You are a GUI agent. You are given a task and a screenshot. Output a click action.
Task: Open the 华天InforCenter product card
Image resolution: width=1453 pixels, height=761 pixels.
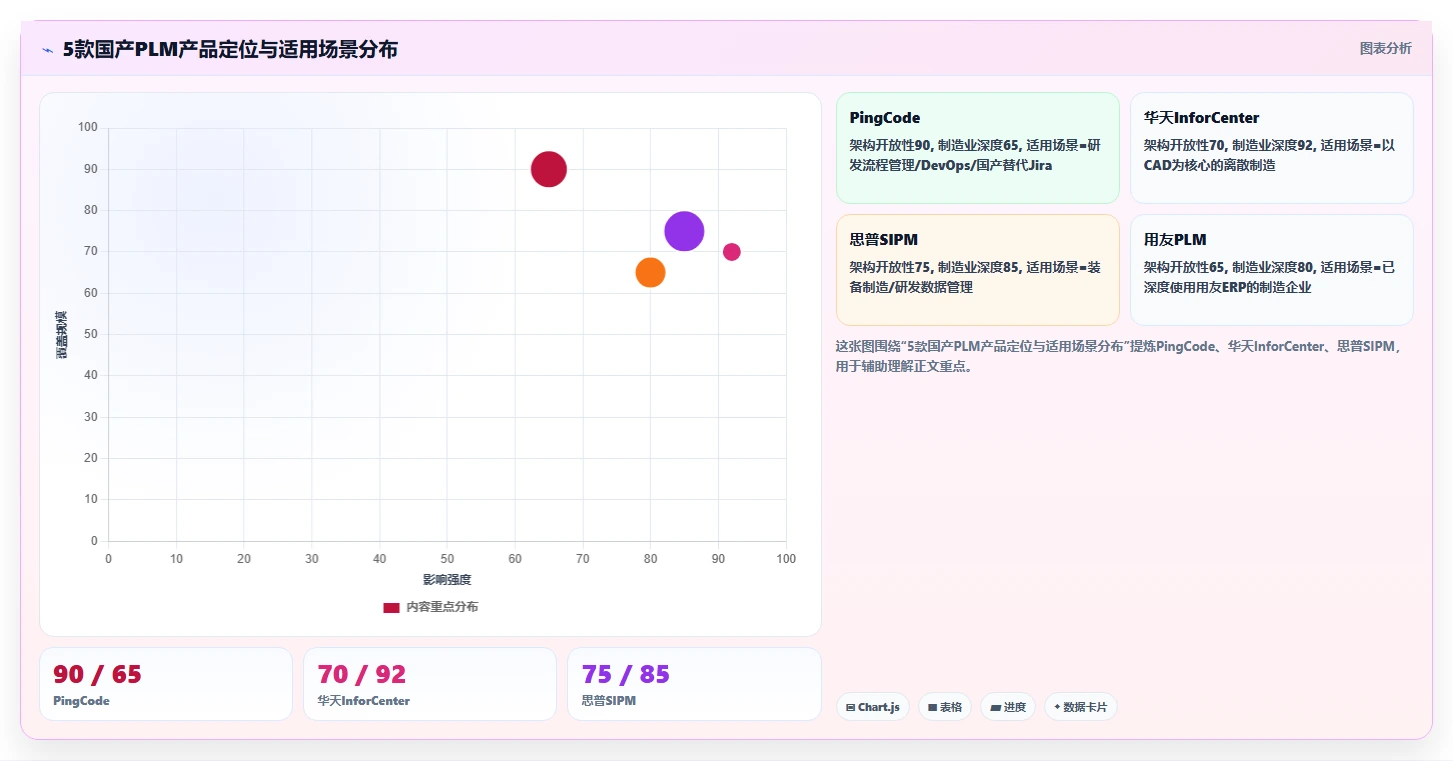(1271, 148)
